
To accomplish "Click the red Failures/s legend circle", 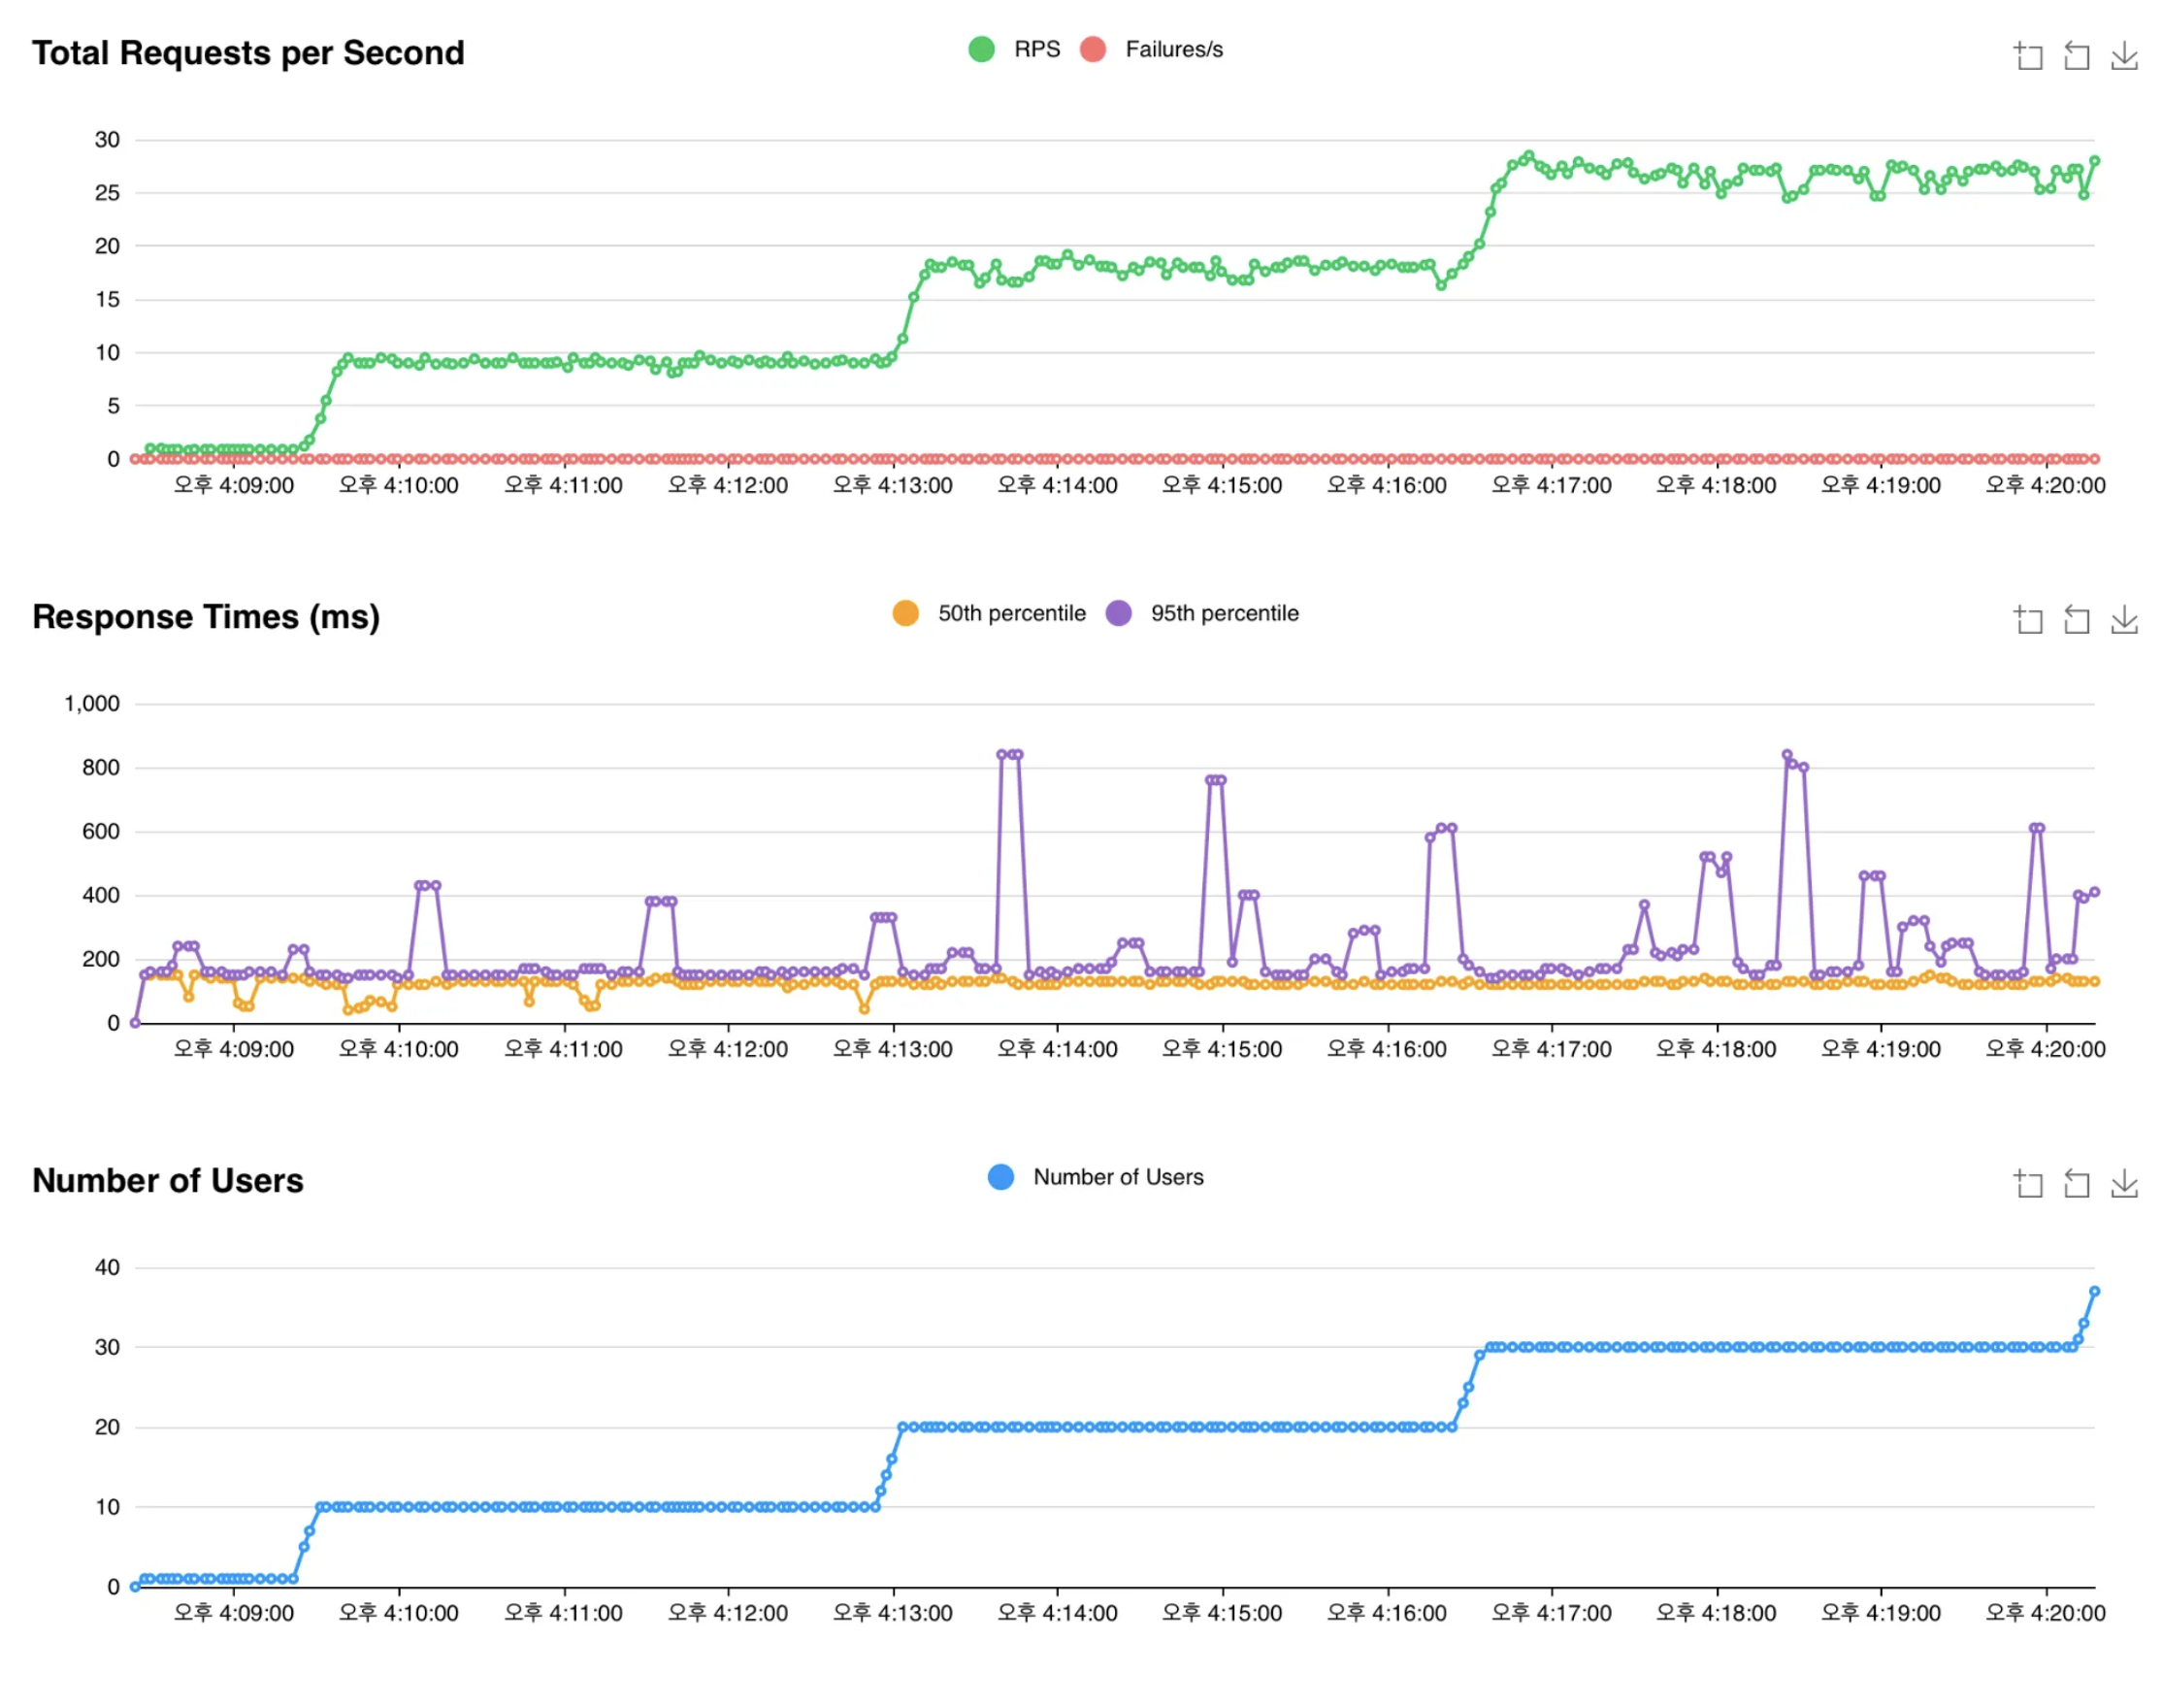I will [1093, 49].
